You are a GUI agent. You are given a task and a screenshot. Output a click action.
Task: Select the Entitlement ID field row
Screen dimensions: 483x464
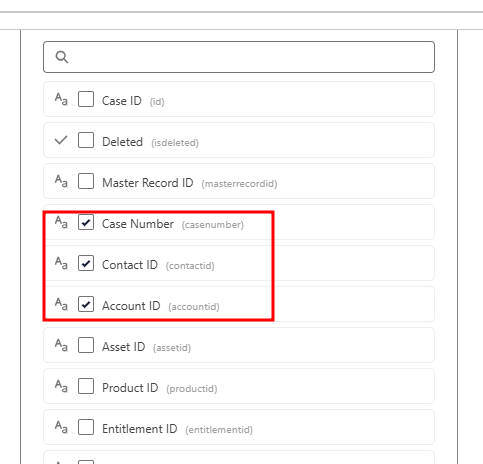tap(239, 427)
